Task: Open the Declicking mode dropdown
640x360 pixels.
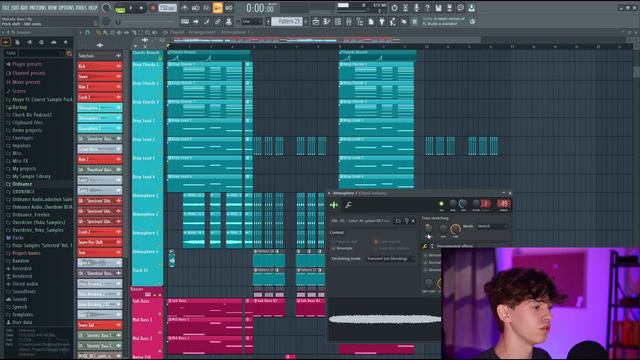Action: 390,259
